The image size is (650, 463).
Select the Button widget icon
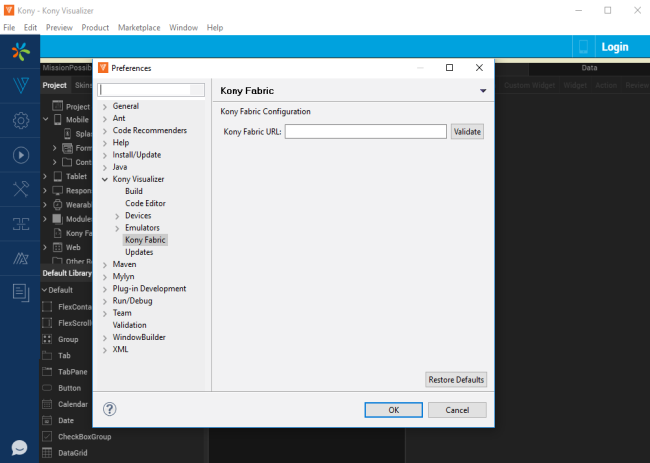47,388
